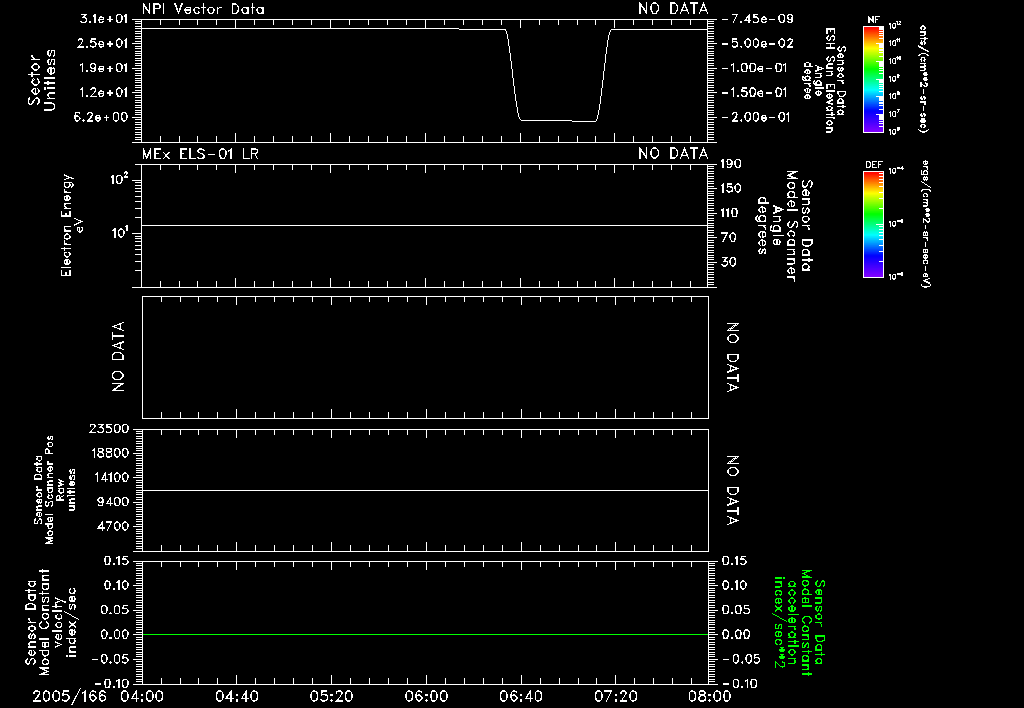Click the 06:40 time axis label
Image resolution: width=1024 pixels, height=708 pixels.
[x=520, y=696]
